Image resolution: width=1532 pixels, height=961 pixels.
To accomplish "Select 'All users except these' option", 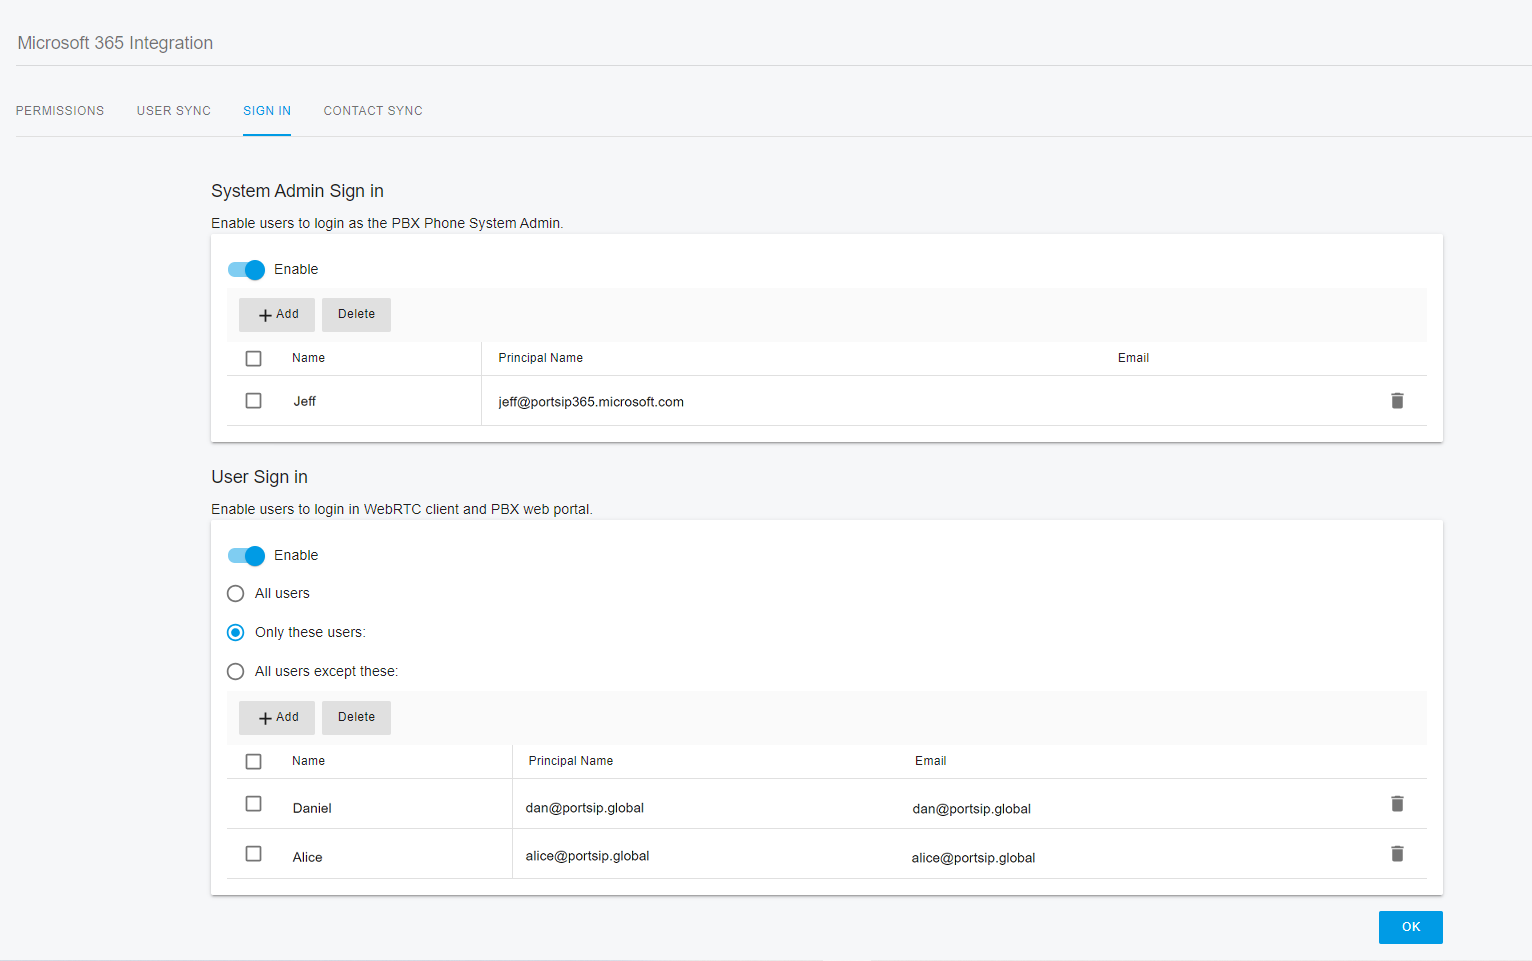I will pos(236,672).
